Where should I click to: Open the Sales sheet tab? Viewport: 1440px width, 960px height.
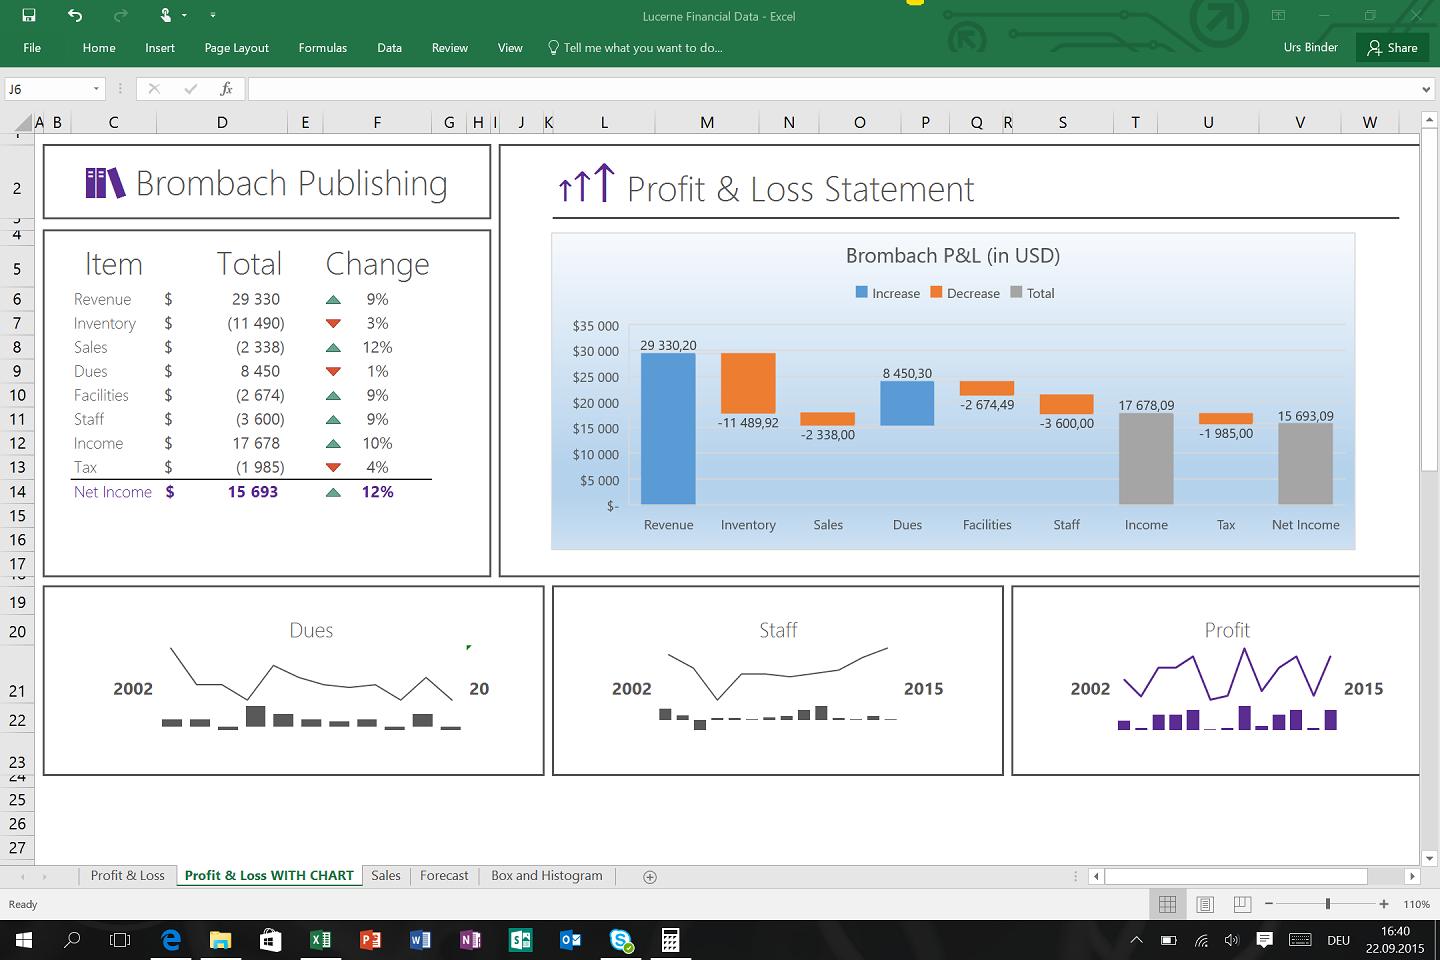(386, 875)
